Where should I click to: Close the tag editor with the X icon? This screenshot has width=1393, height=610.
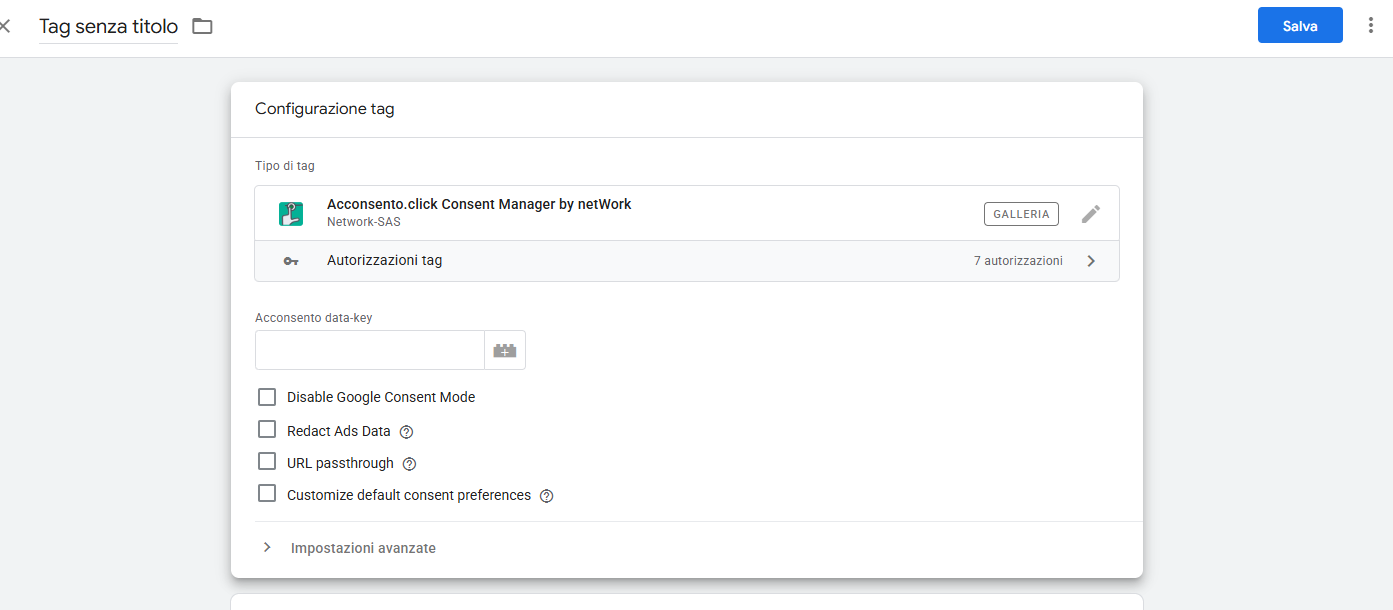[5, 26]
